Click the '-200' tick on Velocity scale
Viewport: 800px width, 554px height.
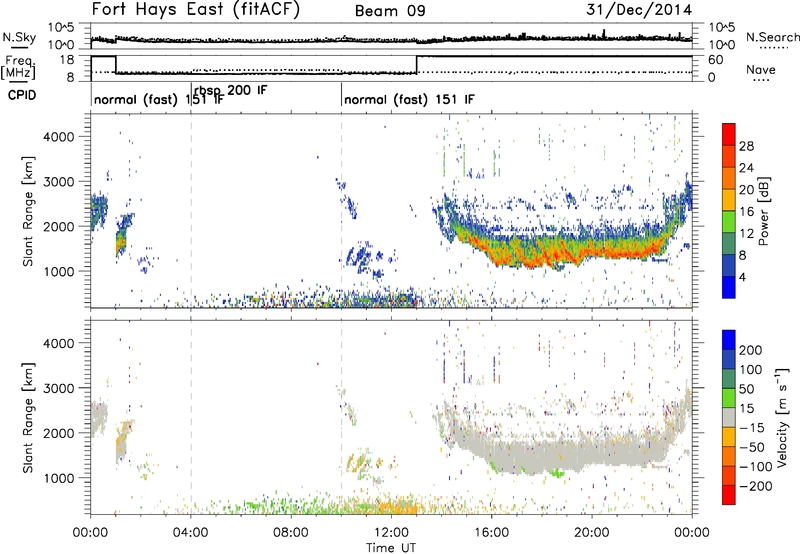[x=755, y=486]
